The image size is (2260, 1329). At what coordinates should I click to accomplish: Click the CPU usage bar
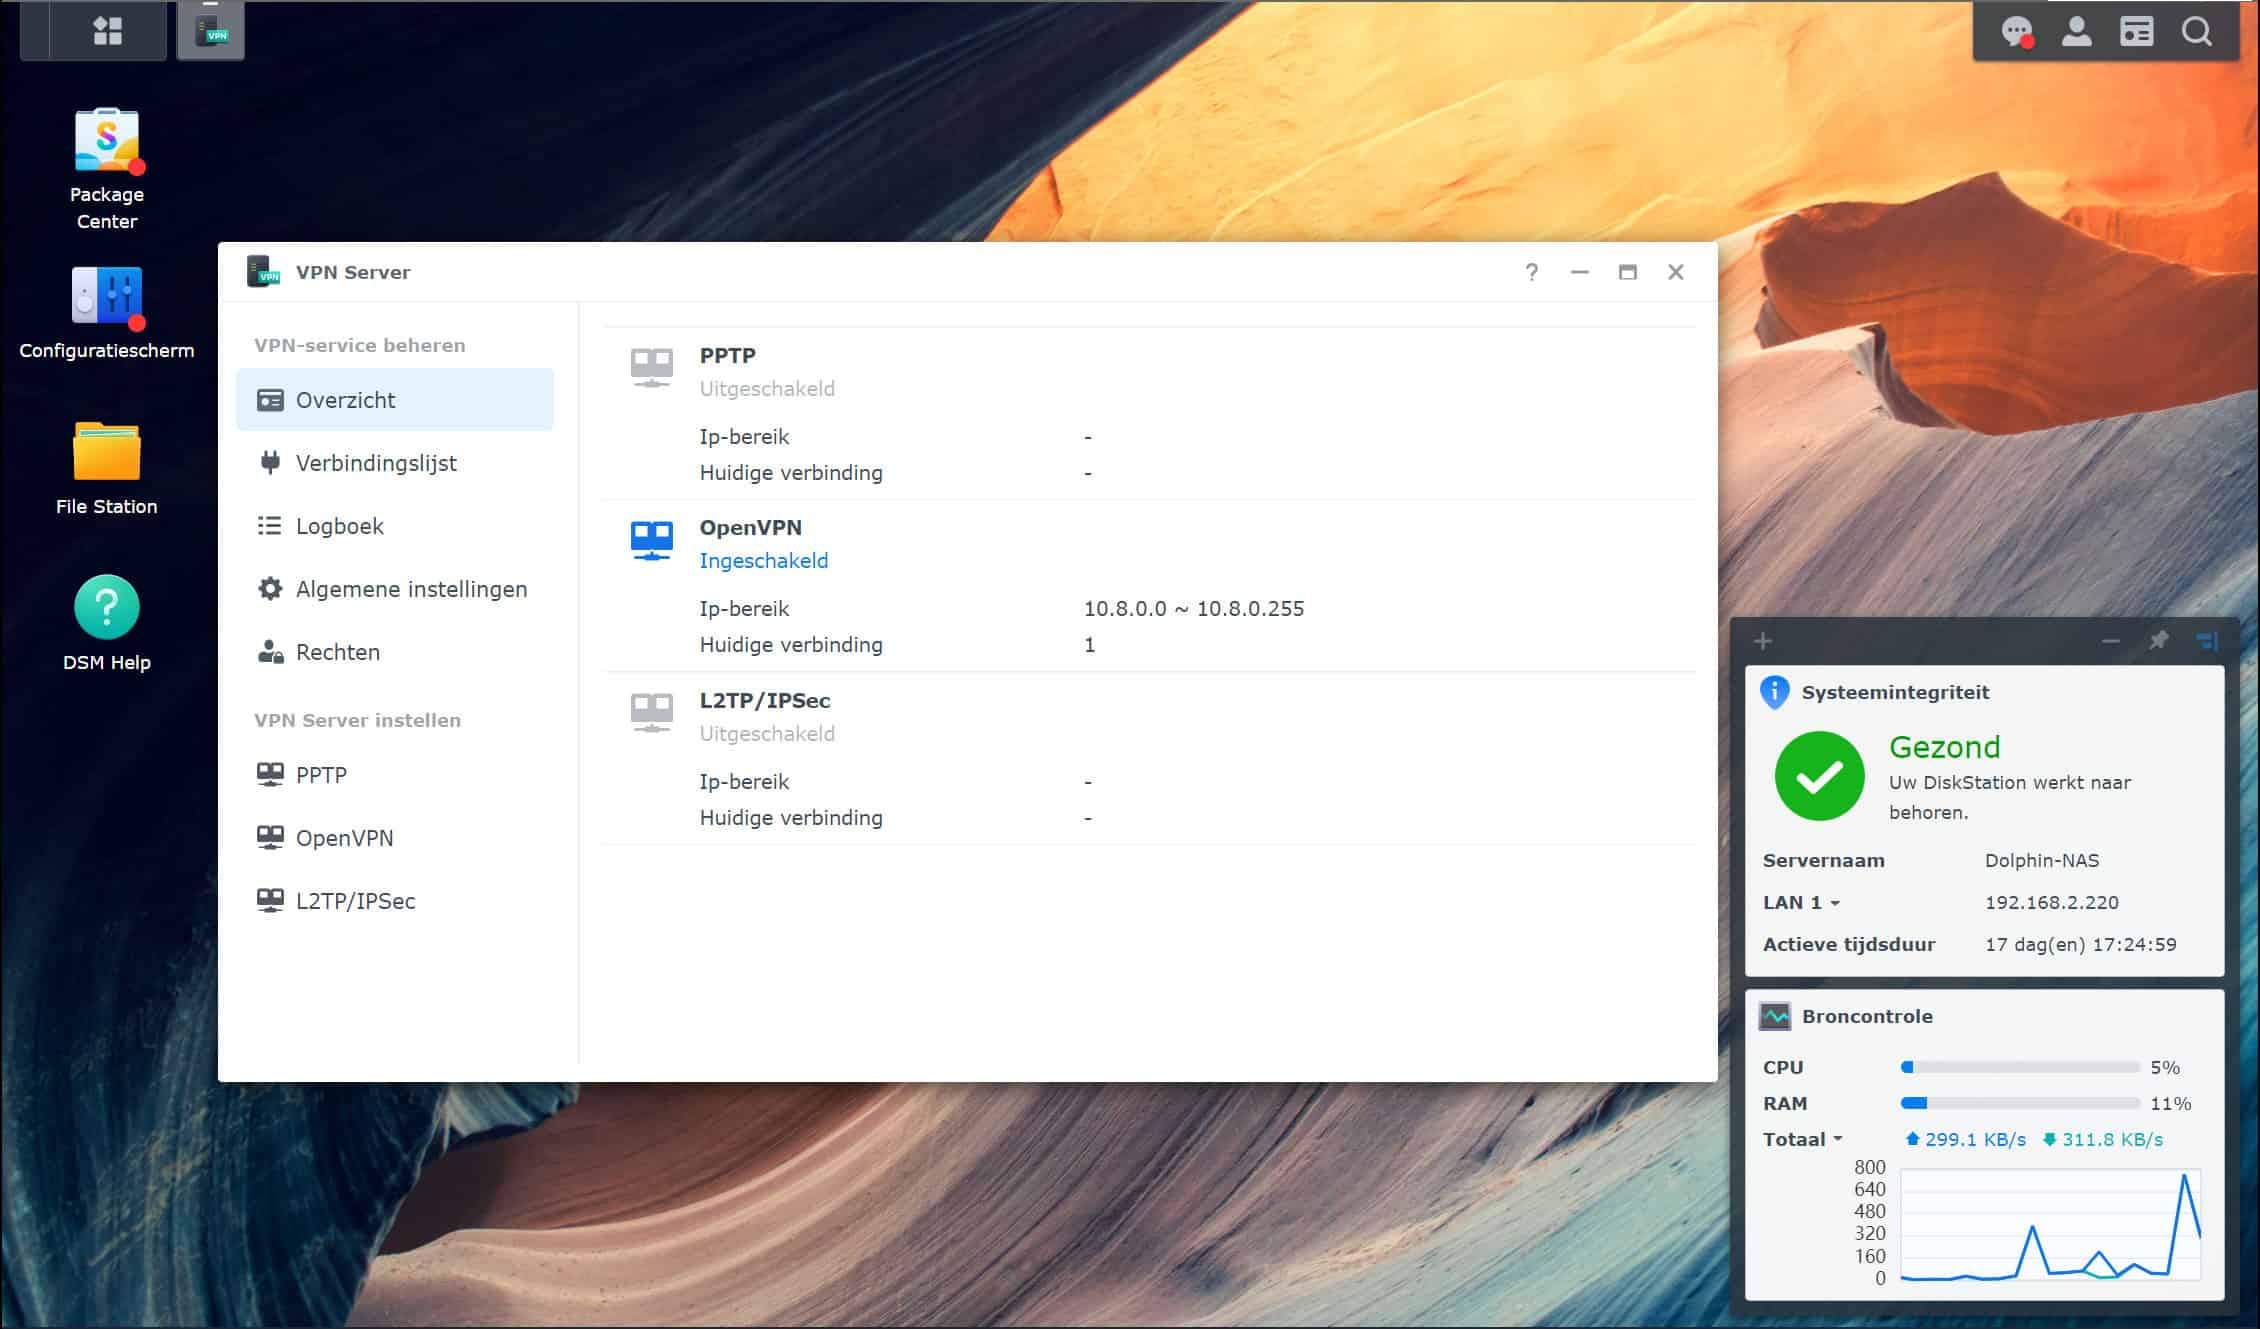pyautogui.click(x=2020, y=1067)
